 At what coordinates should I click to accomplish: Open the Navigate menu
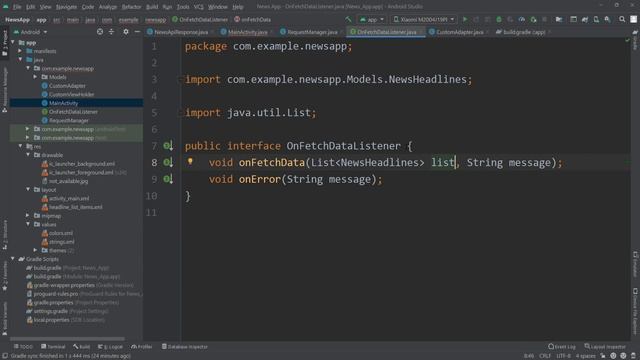66,7
